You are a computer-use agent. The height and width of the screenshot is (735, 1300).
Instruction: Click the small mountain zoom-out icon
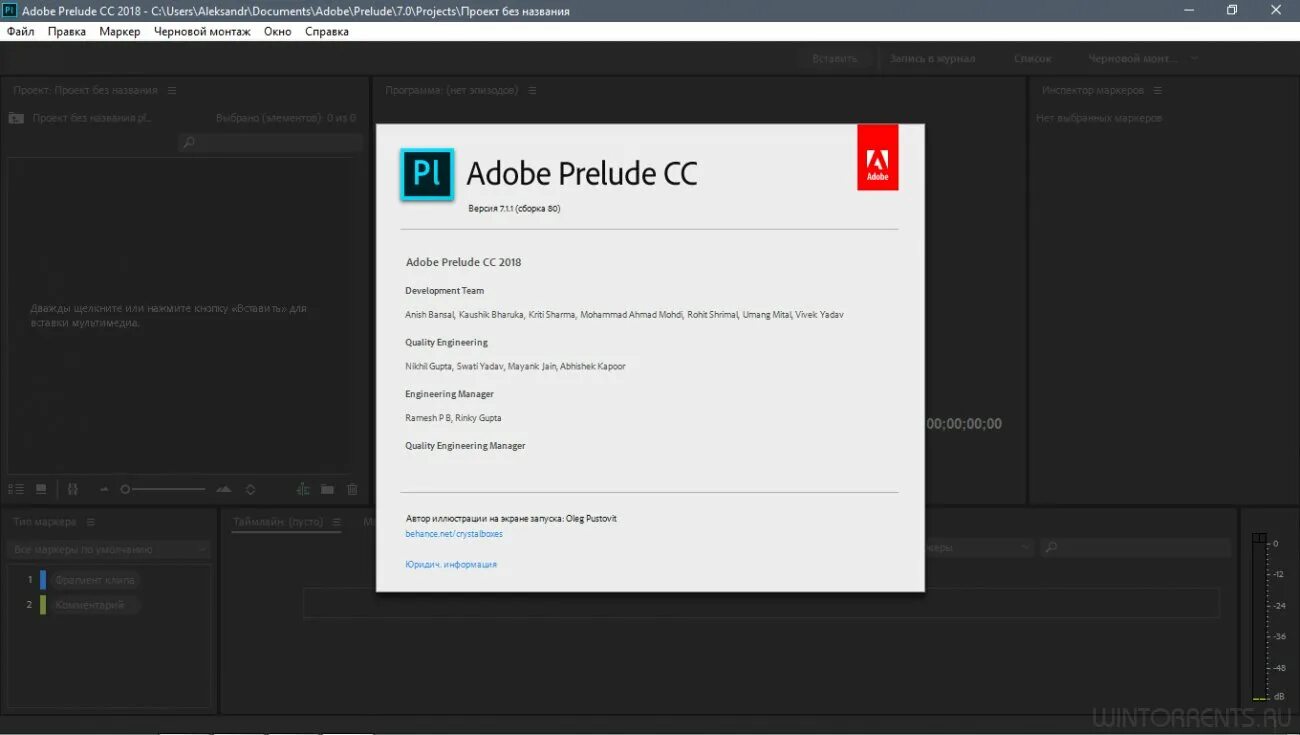[104, 489]
